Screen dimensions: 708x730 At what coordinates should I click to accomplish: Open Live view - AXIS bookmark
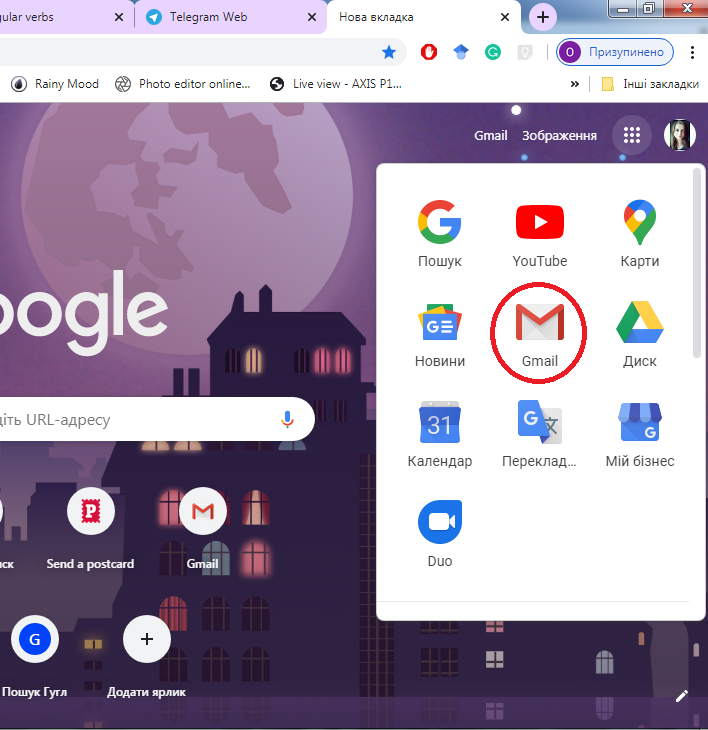tap(336, 84)
